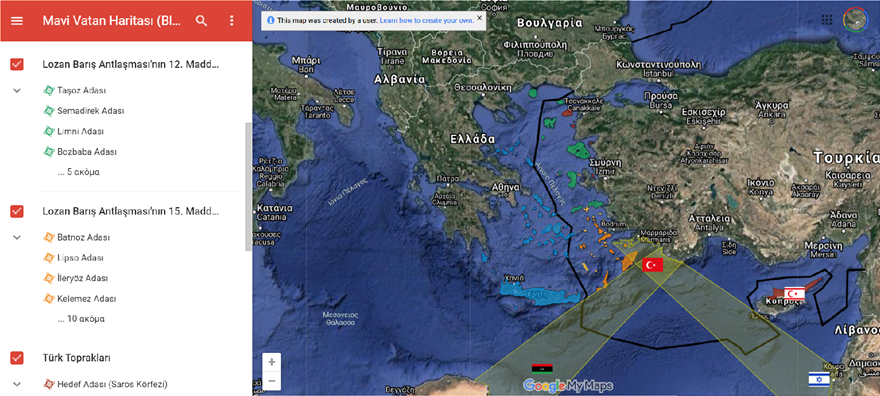Click the 'Κωνσταντινούπολη' city label

coord(658,65)
